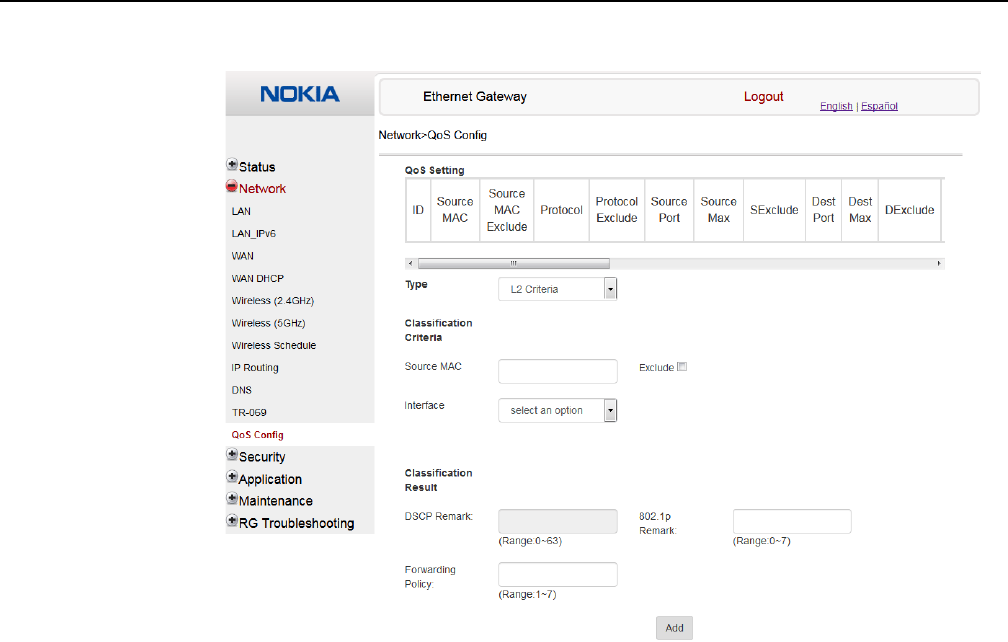Screen dimensions: 1008x642
Task: Click the QoS table horizontal scrollbar thumb
Action: pyautogui.click(x=513, y=263)
